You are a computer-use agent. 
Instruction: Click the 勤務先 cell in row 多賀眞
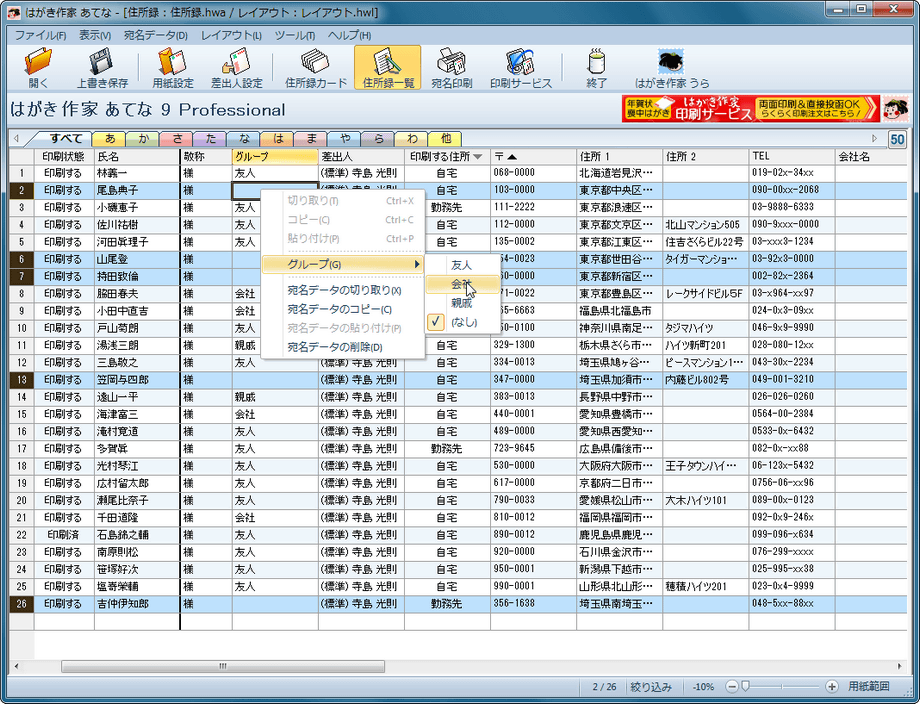pos(447,449)
